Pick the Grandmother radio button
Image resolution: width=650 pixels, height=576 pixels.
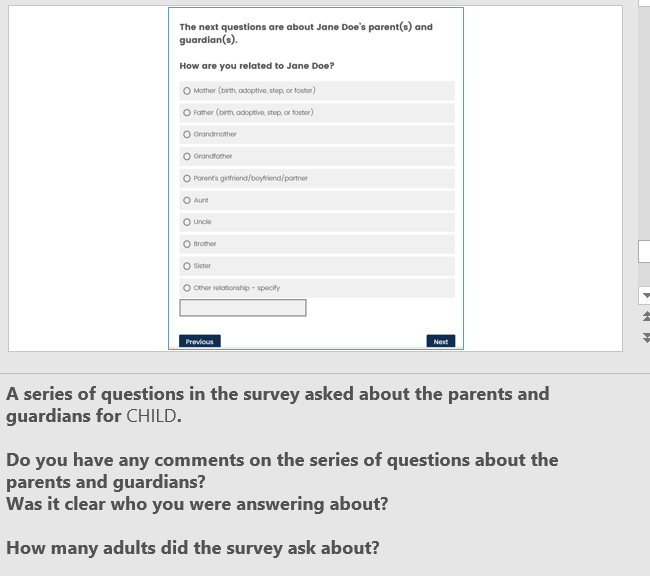point(187,135)
